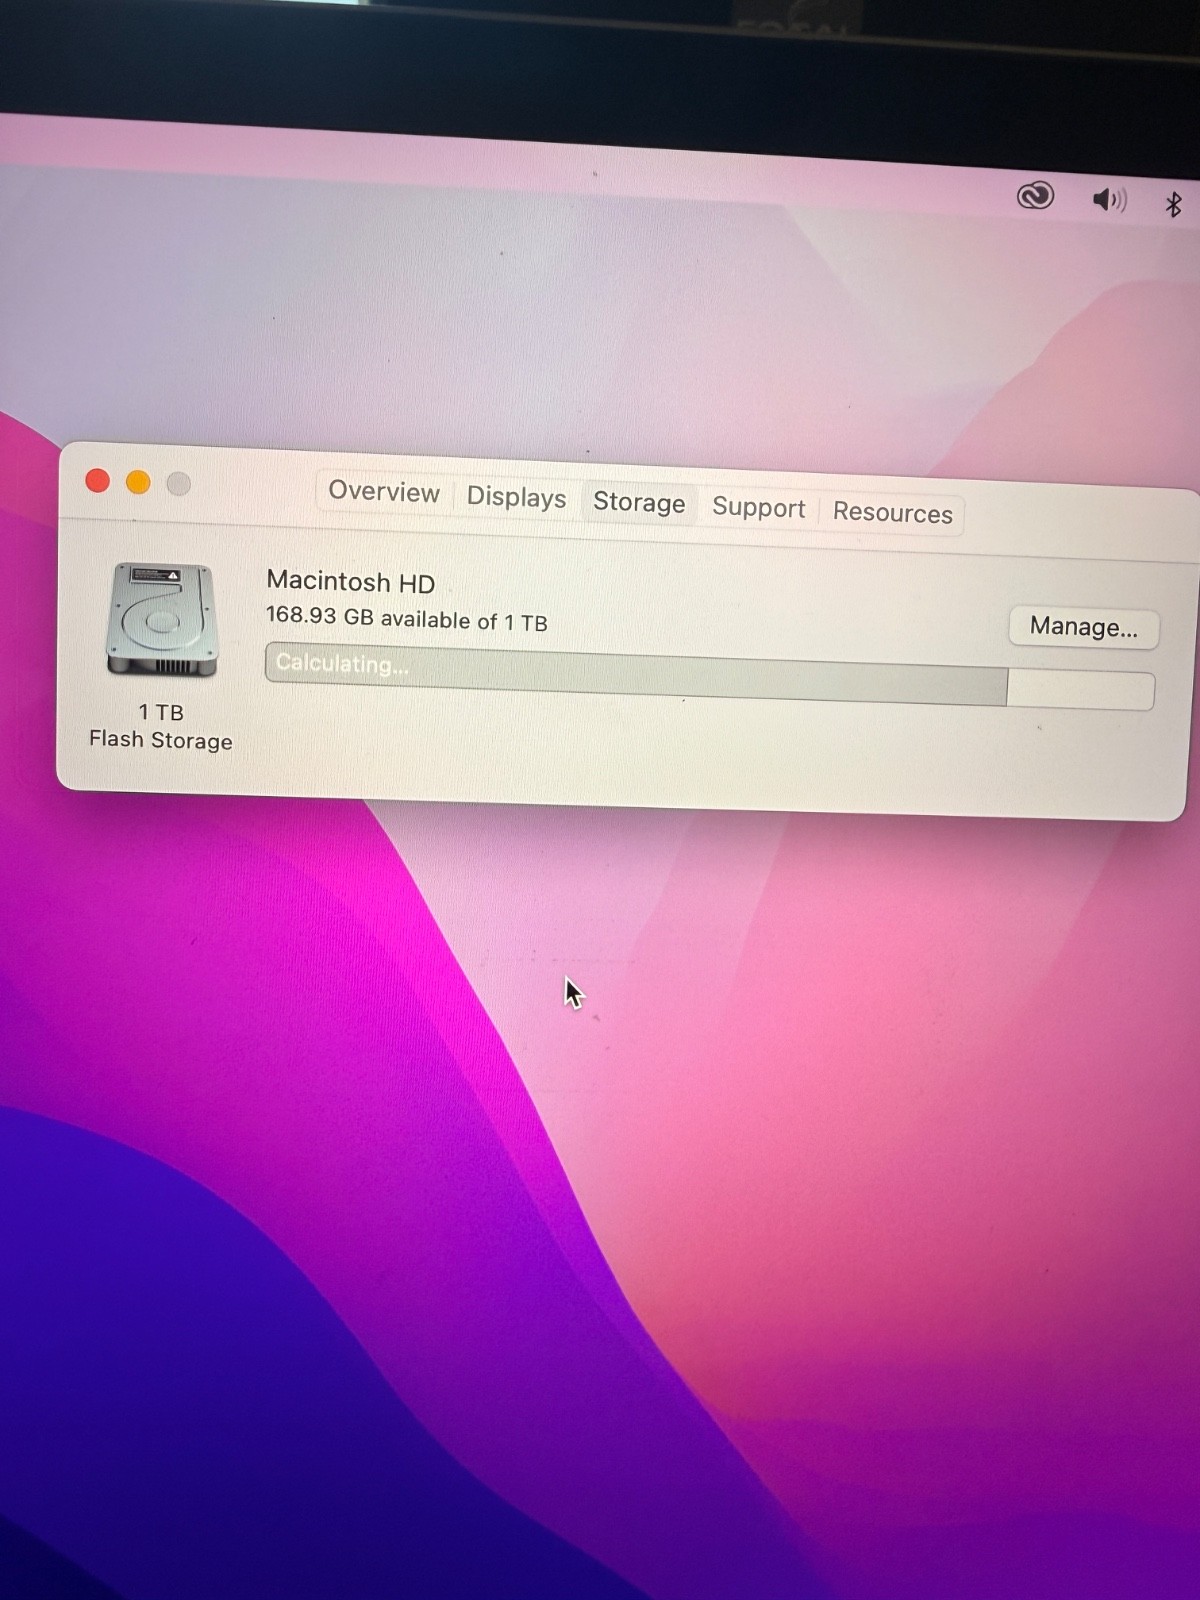Open the Bluetooth menu bar icon
Image resolution: width=1200 pixels, height=1600 pixels.
(x=1174, y=204)
